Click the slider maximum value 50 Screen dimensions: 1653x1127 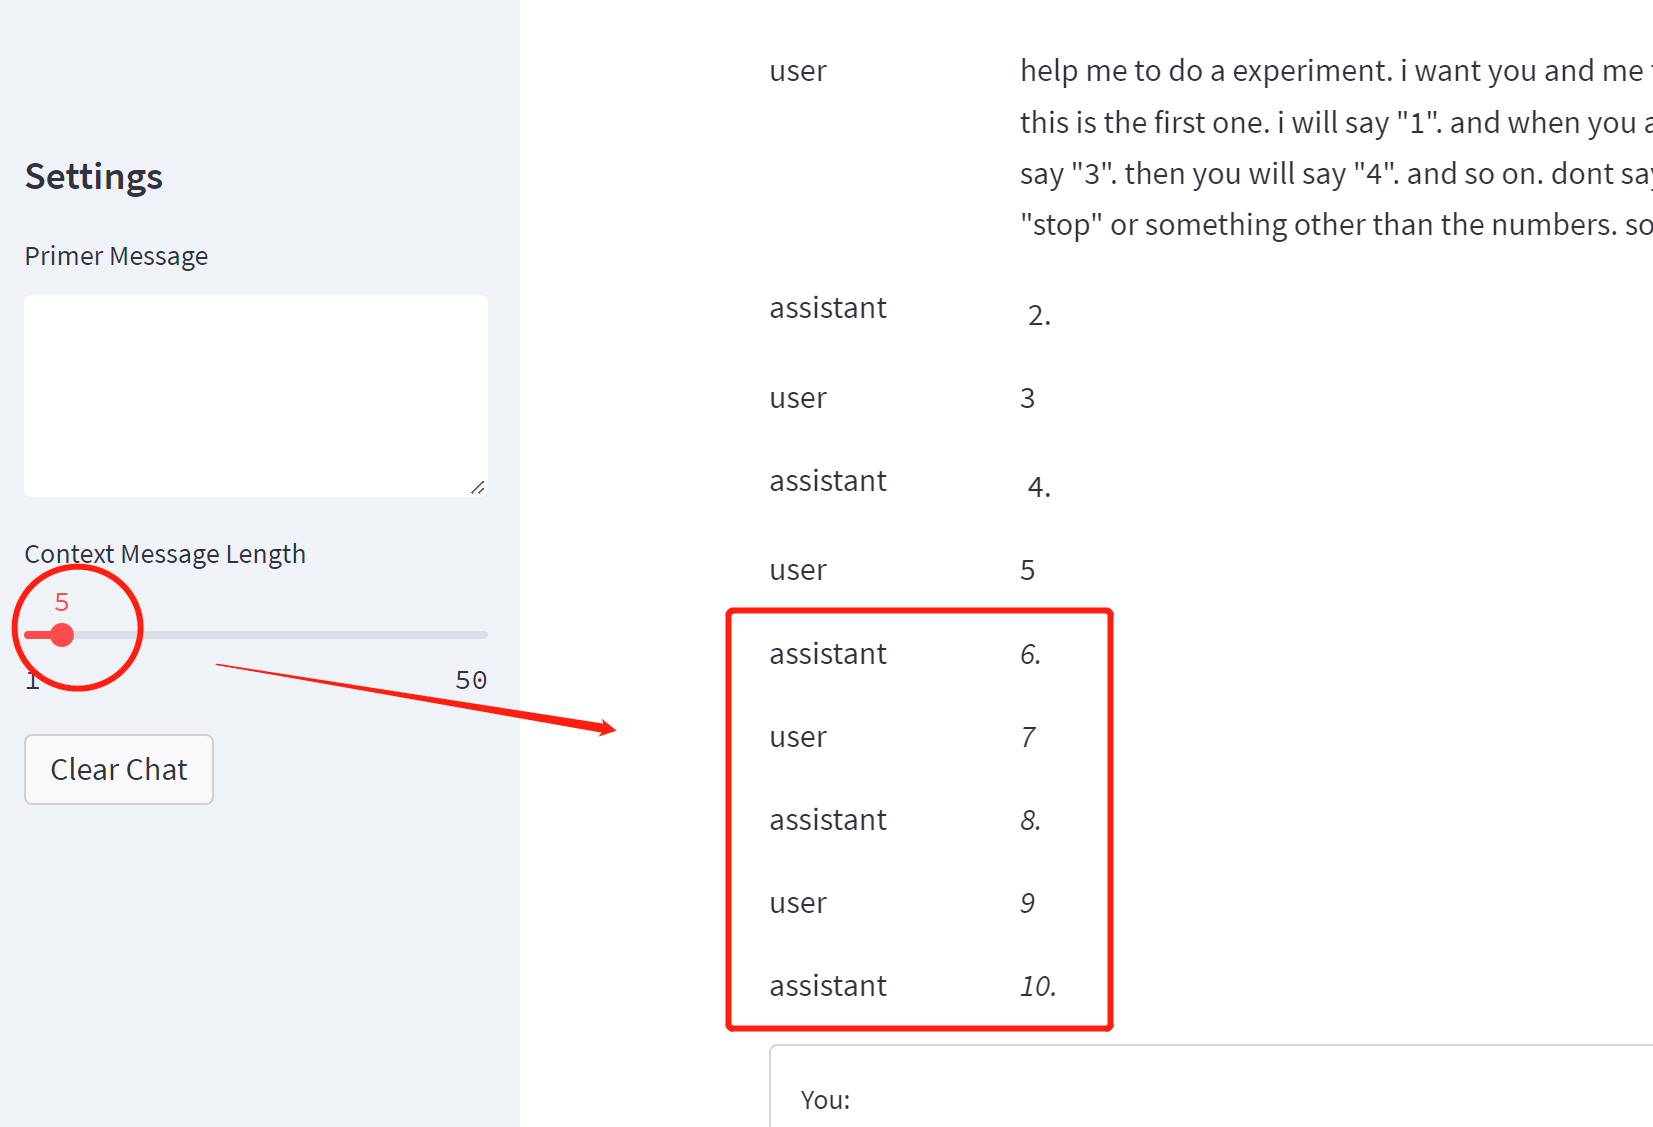tap(471, 680)
